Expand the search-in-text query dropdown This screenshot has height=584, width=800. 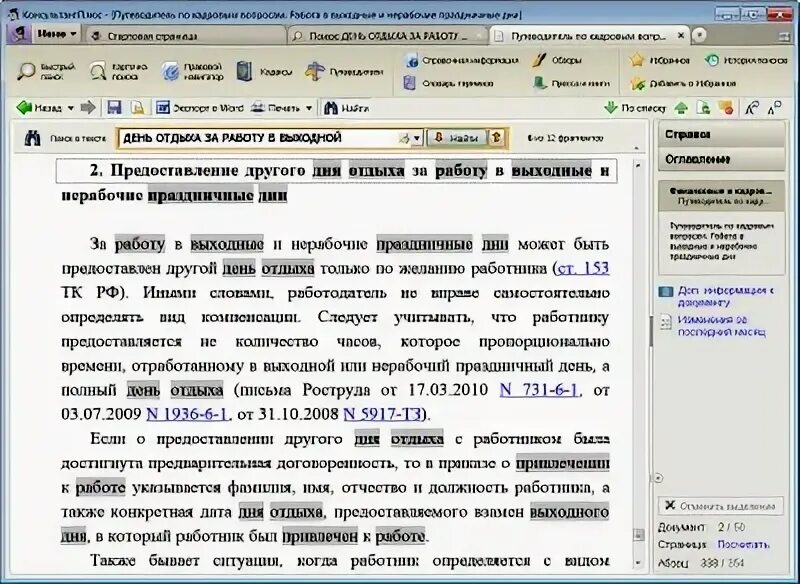click(417, 138)
